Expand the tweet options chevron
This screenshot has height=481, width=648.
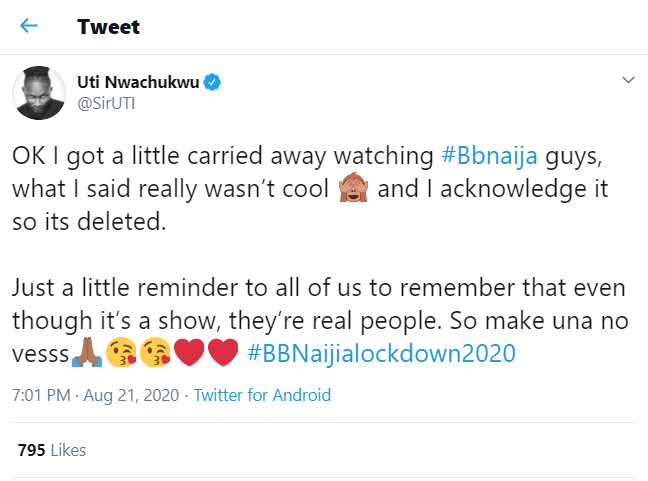[627, 80]
